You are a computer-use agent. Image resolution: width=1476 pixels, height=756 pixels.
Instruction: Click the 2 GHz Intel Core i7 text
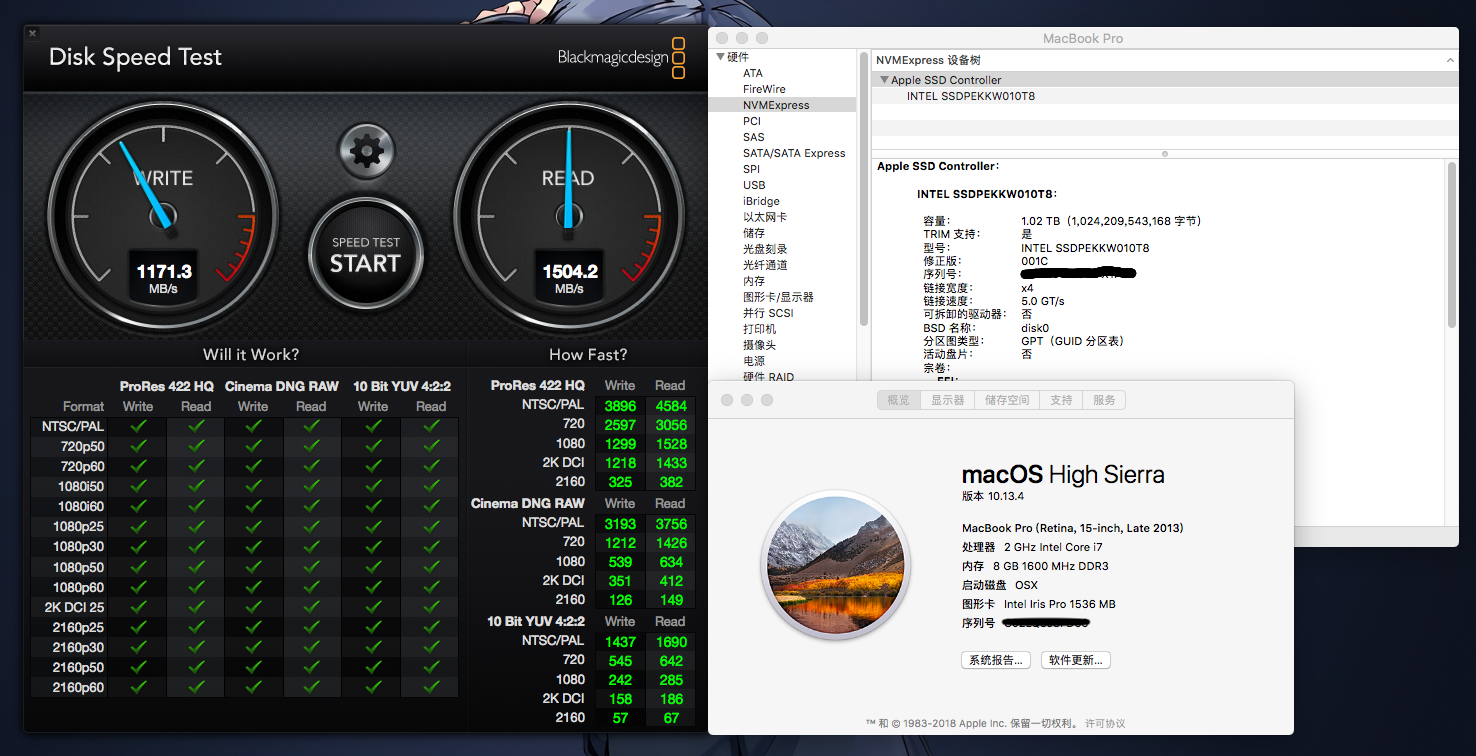click(x=1053, y=547)
